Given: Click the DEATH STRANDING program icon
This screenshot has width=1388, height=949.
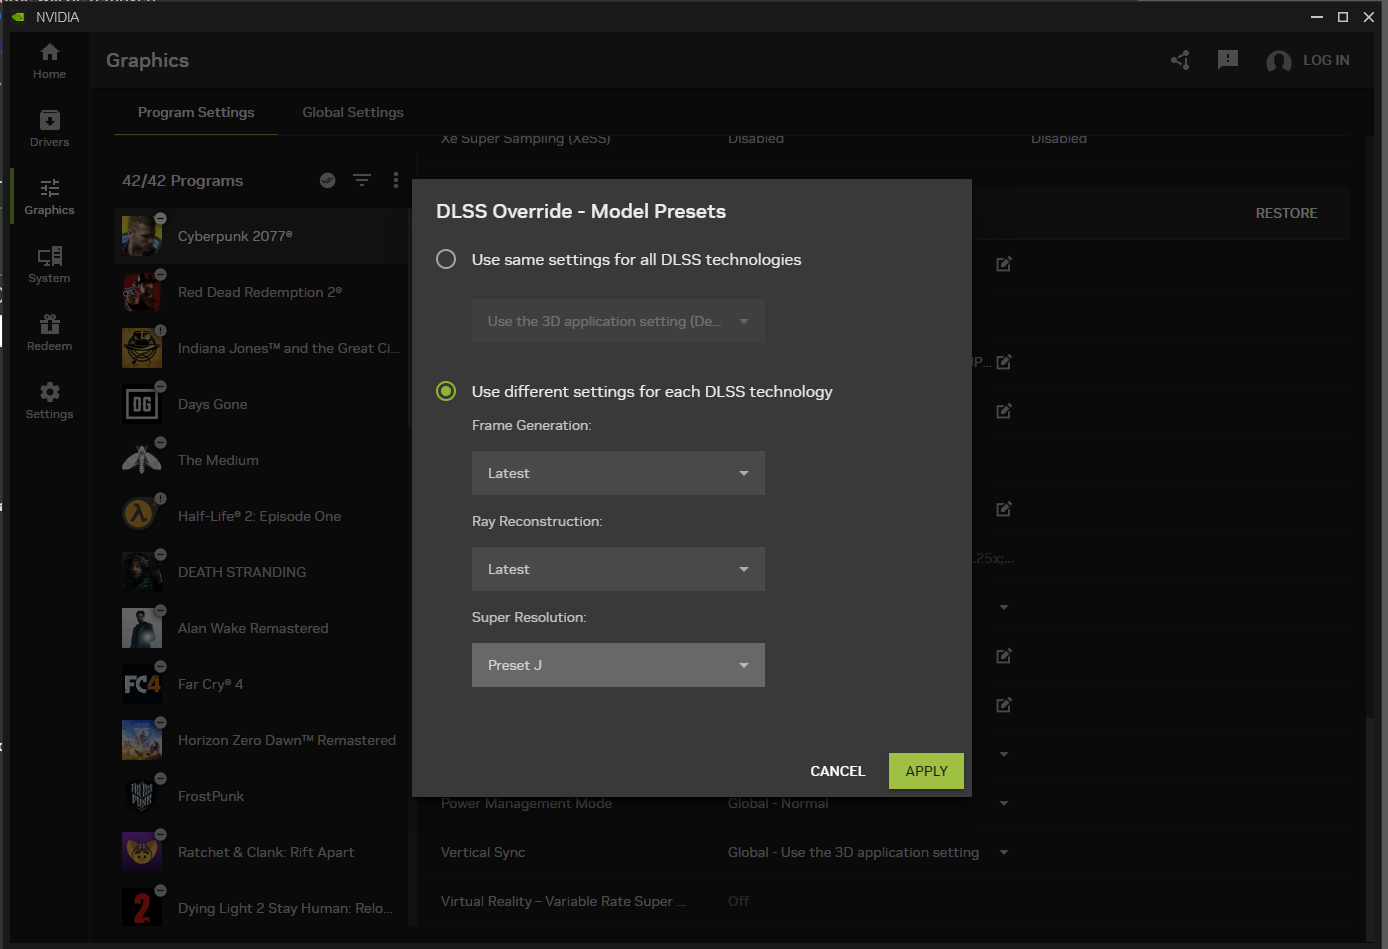Looking at the screenshot, I should click(x=142, y=572).
